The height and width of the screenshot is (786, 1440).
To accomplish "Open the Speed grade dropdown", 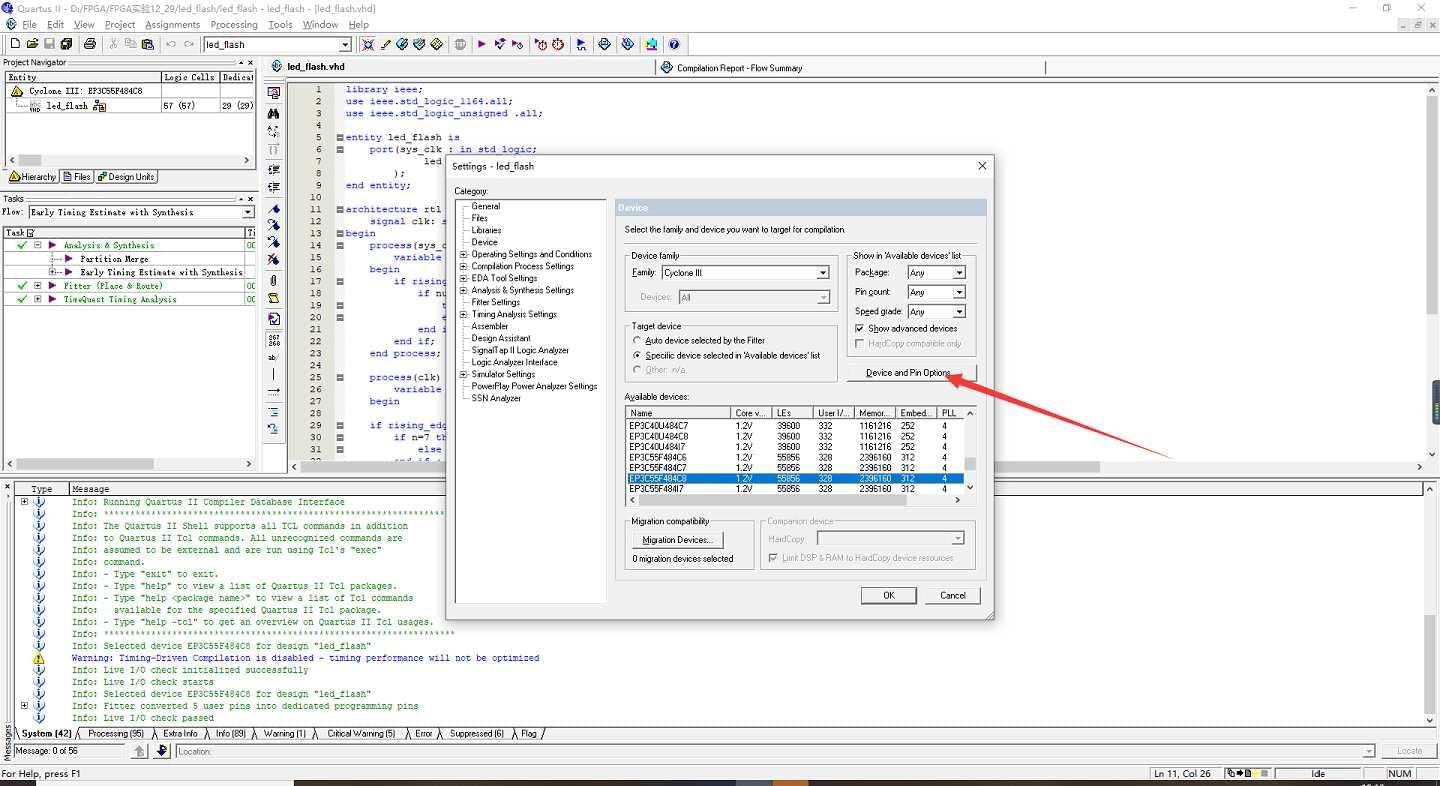I will (959, 312).
